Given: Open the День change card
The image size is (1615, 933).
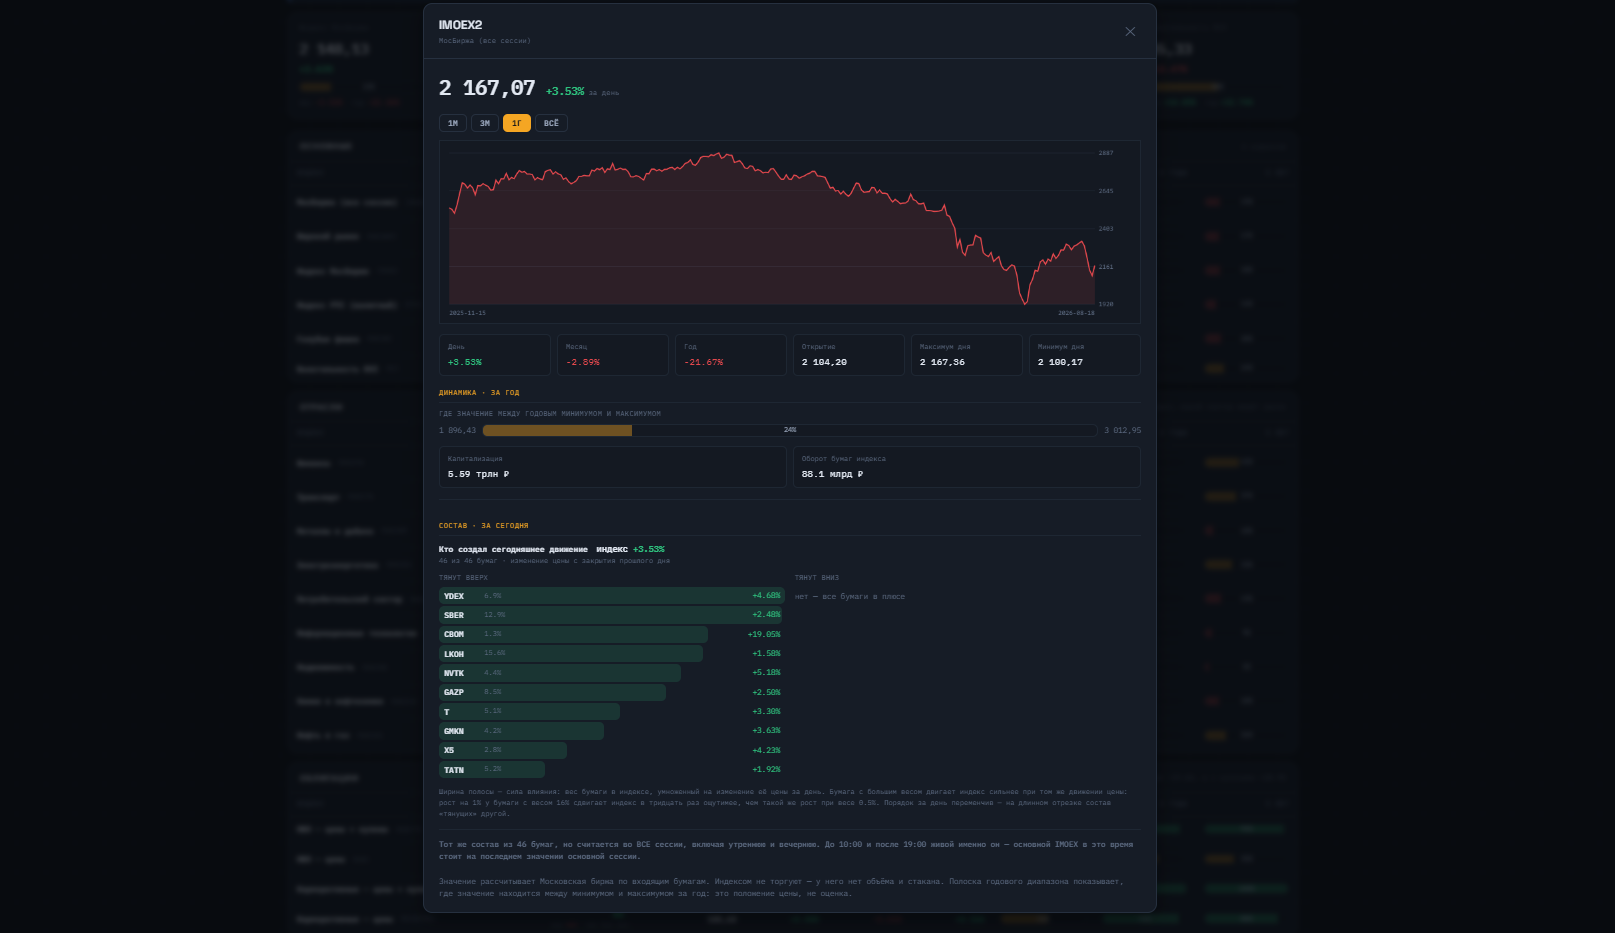Looking at the screenshot, I should pyautogui.click(x=494, y=355).
